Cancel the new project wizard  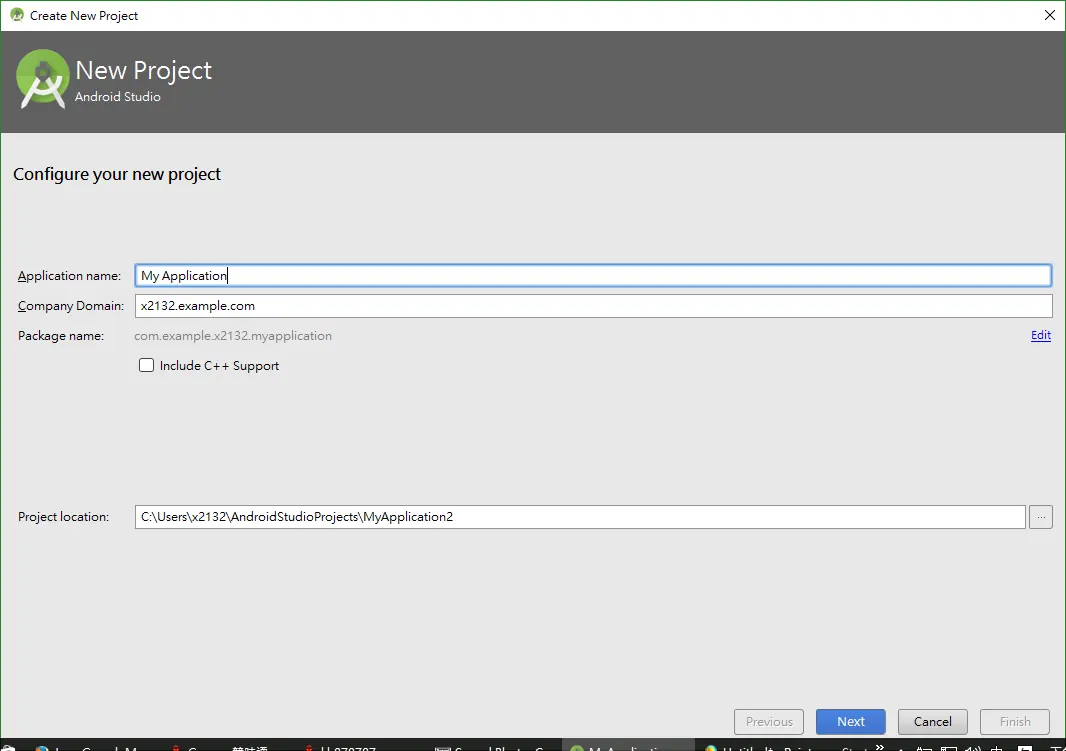932,721
